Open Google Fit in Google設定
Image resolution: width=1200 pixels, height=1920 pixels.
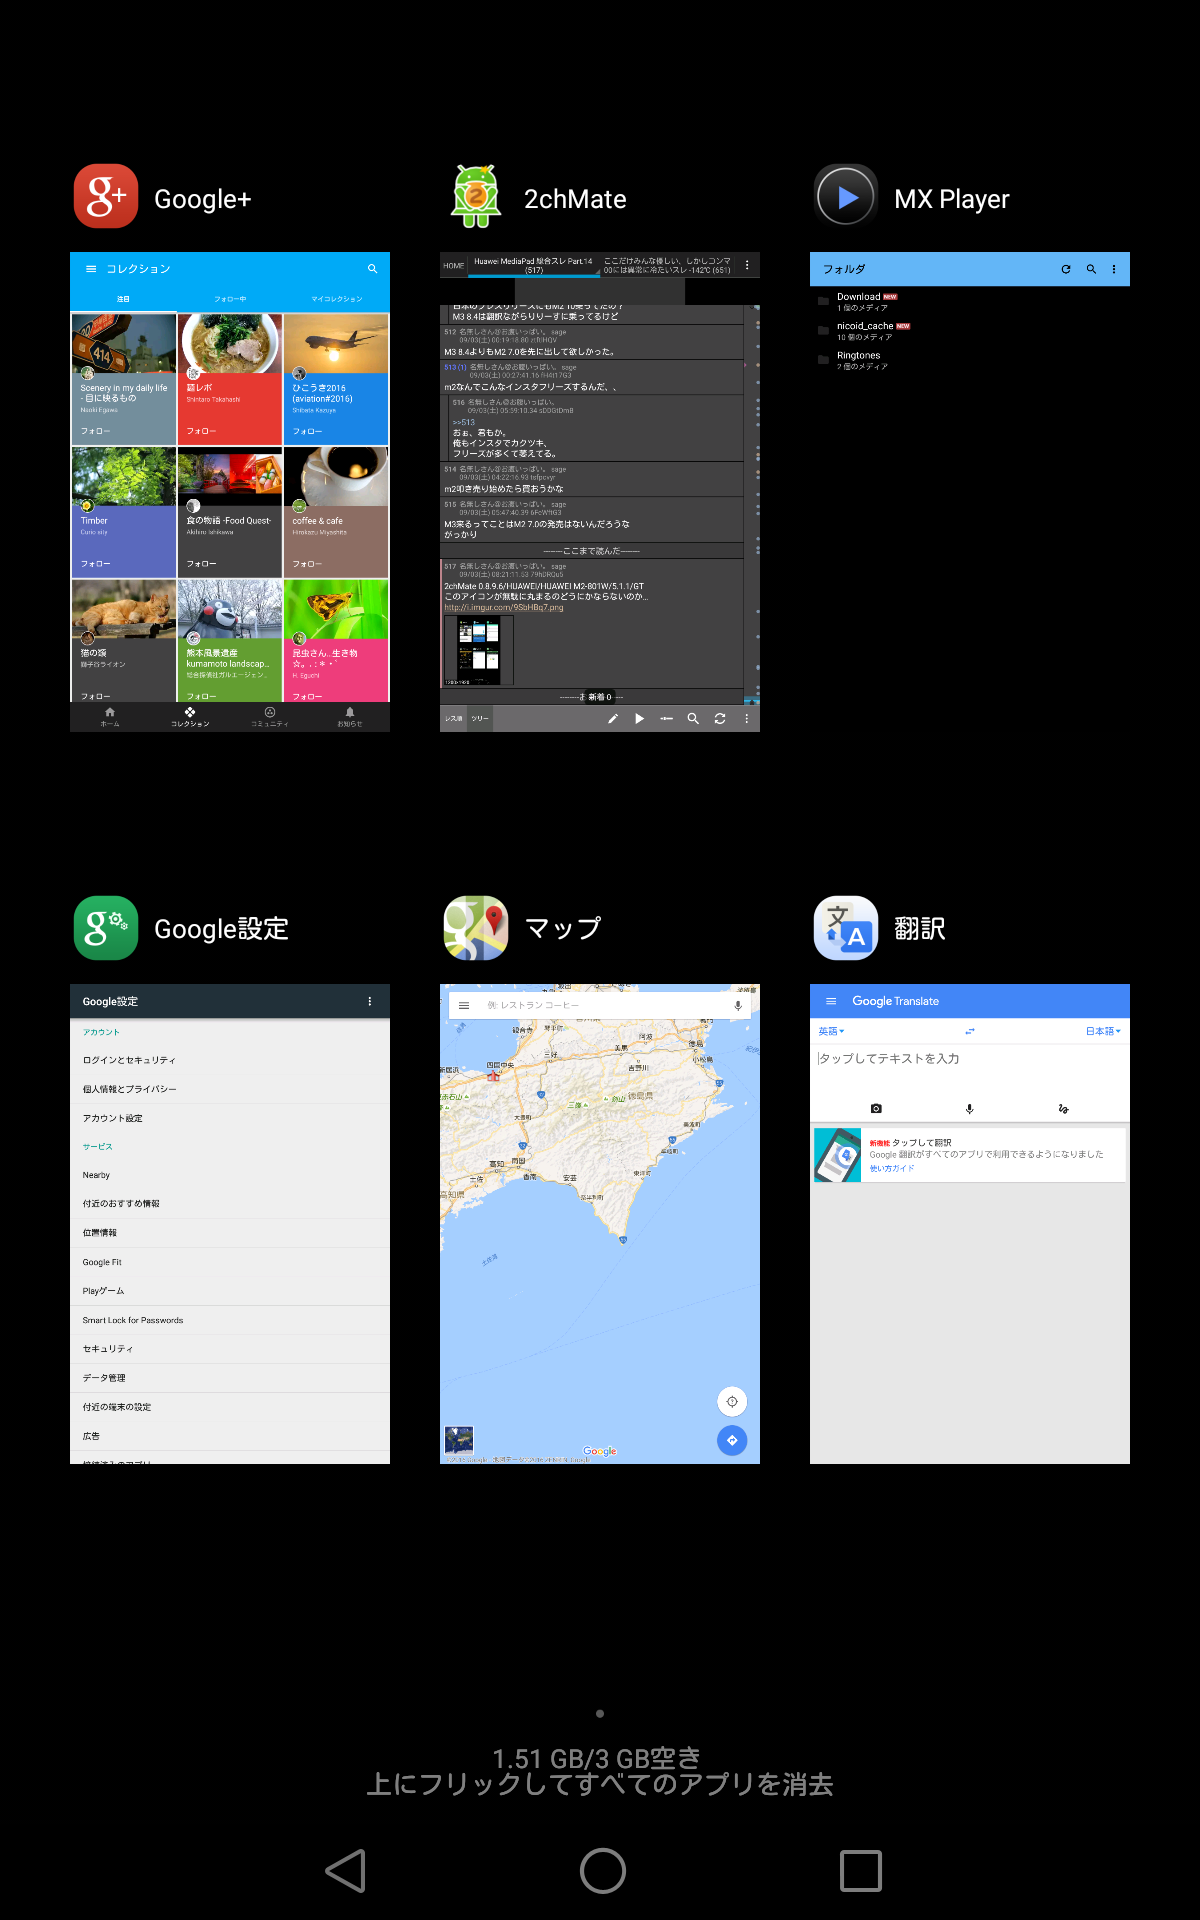click(x=230, y=1262)
